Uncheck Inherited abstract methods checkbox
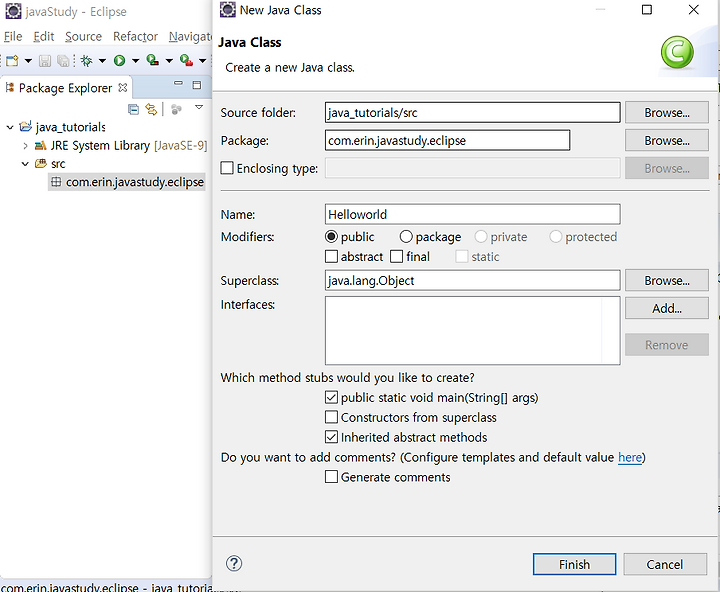 pyautogui.click(x=331, y=437)
